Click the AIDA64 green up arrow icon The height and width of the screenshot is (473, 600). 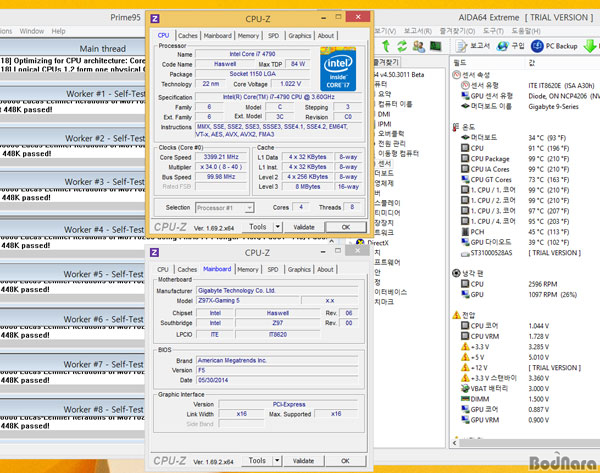386,46
